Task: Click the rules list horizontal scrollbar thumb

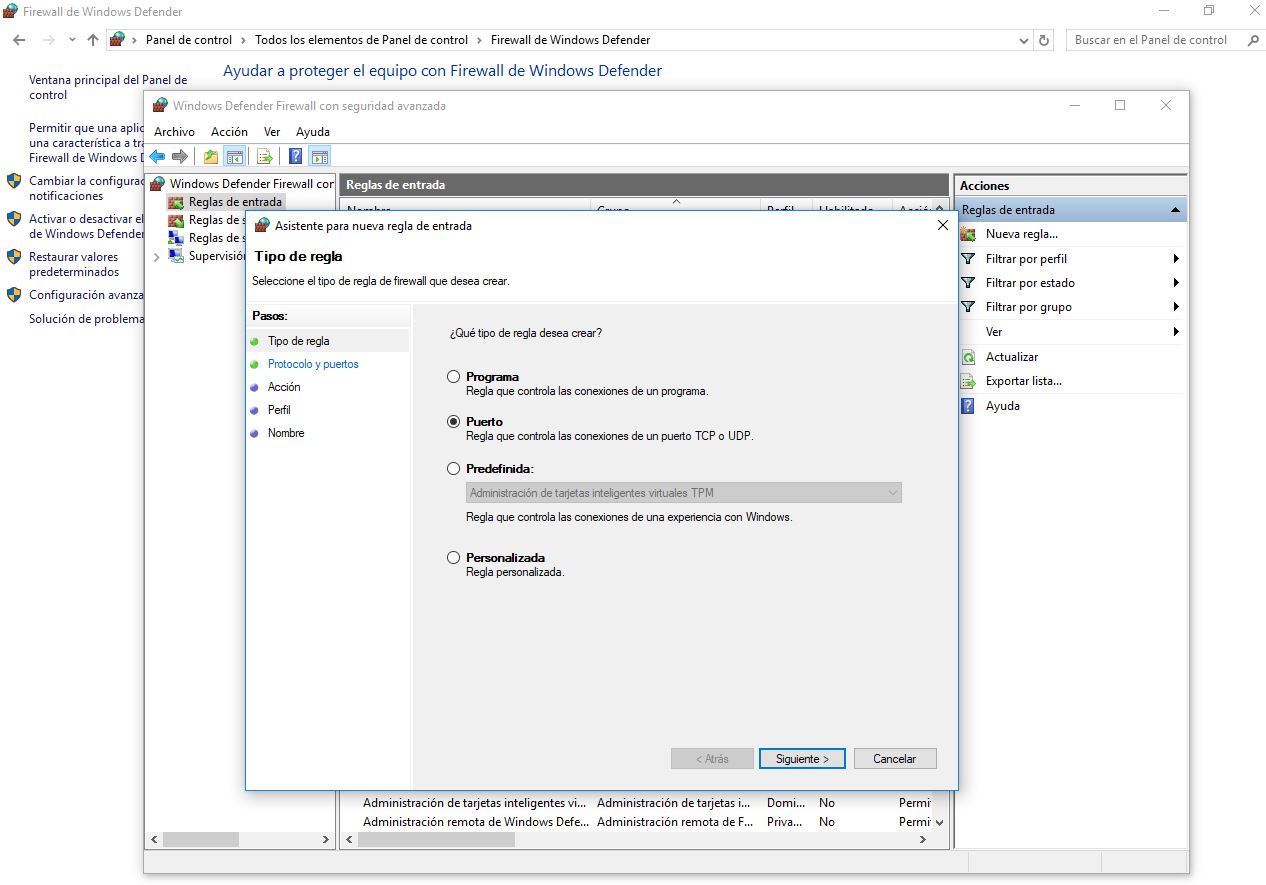Action: click(x=436, y=840)
